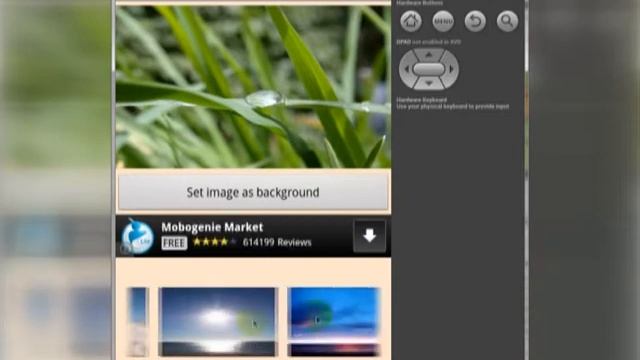Click the DPAD up arrow
The width and height of the screenshot is (640, 360).
coord(429,54)
